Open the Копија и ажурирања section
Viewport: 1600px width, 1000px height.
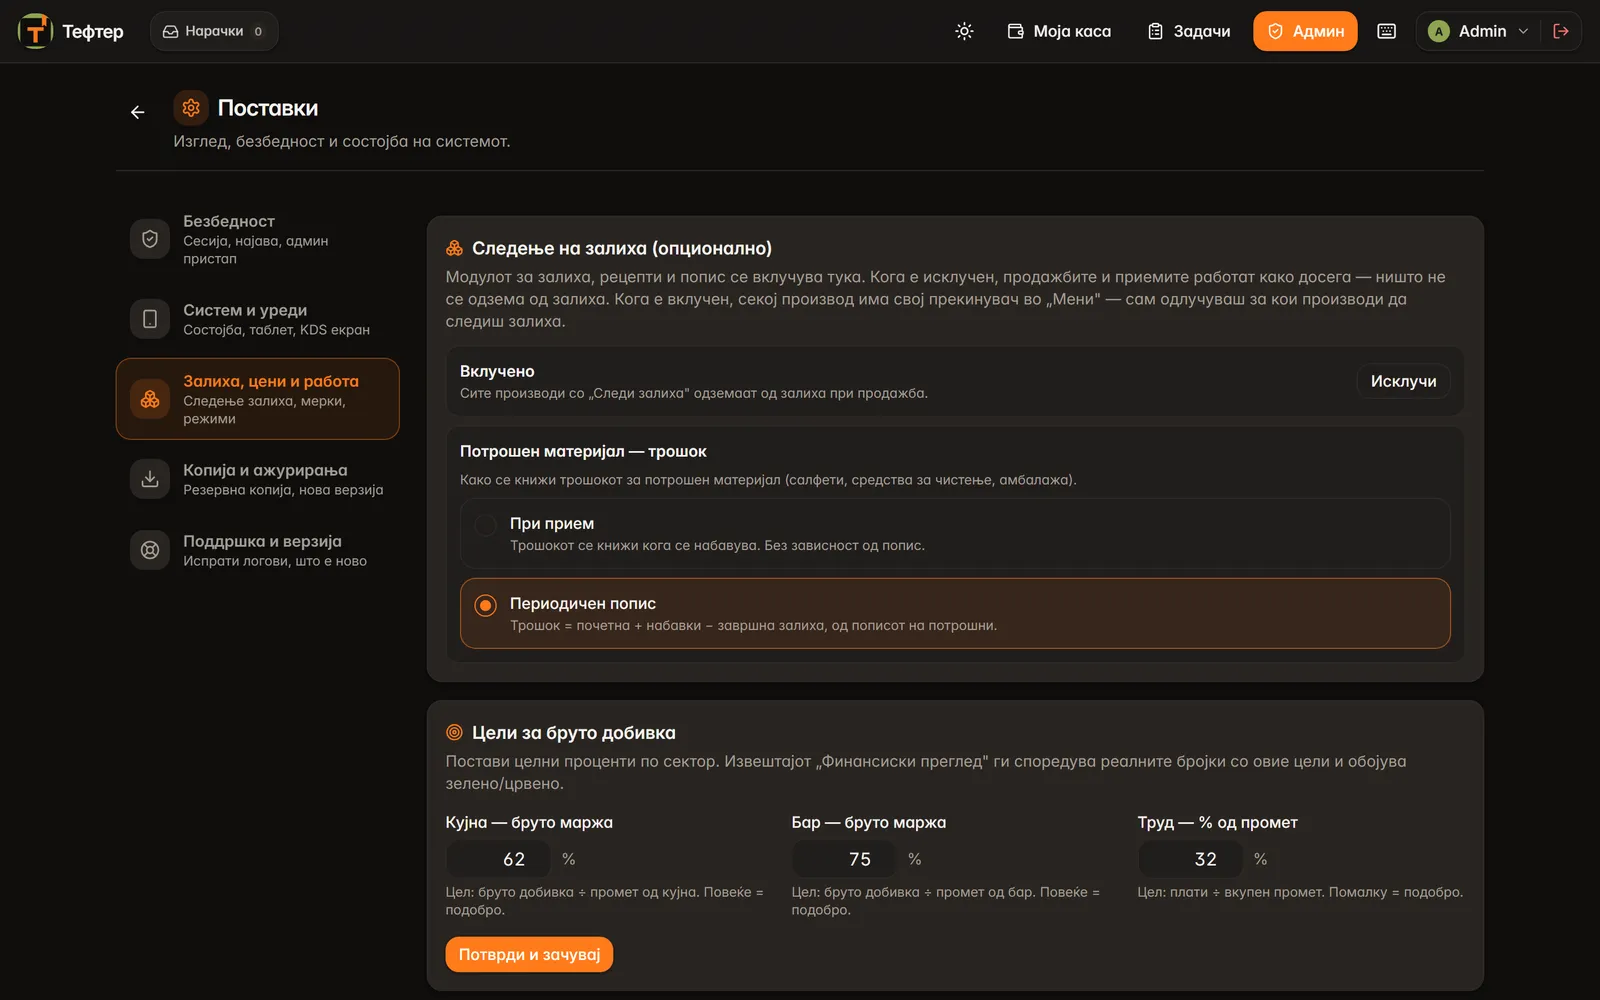257,479
